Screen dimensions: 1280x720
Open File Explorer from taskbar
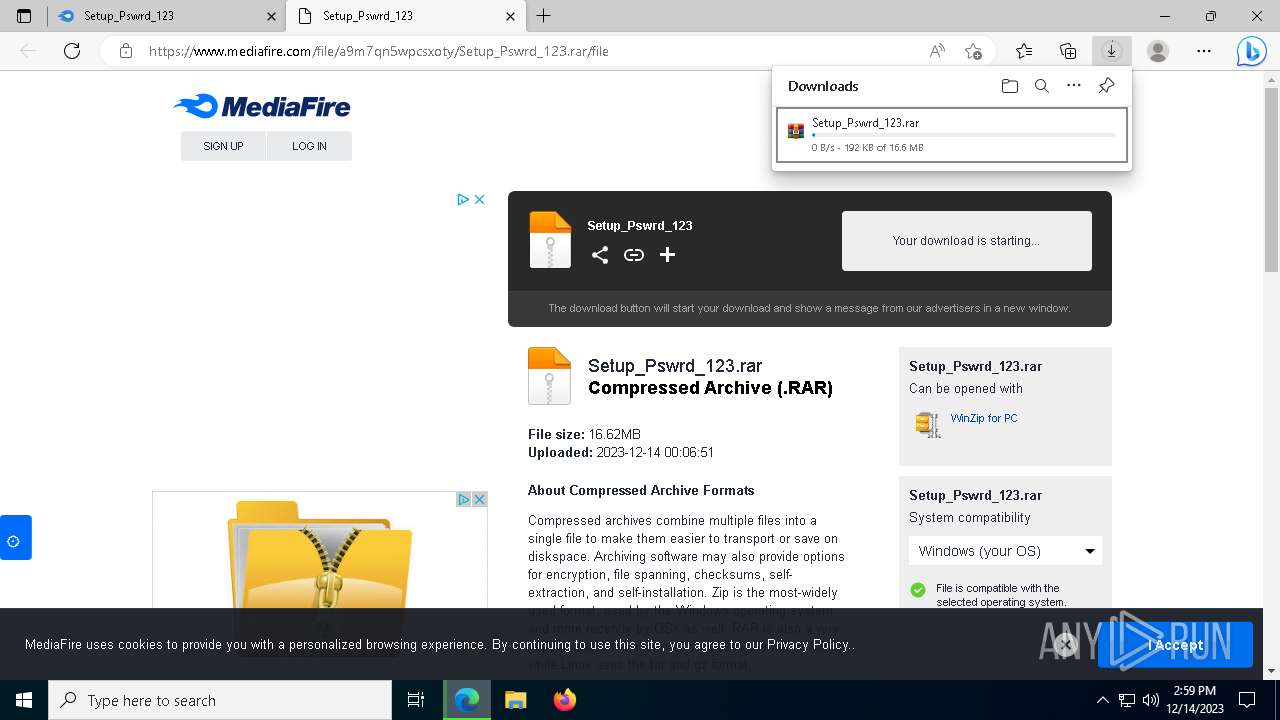coord(516,700)
